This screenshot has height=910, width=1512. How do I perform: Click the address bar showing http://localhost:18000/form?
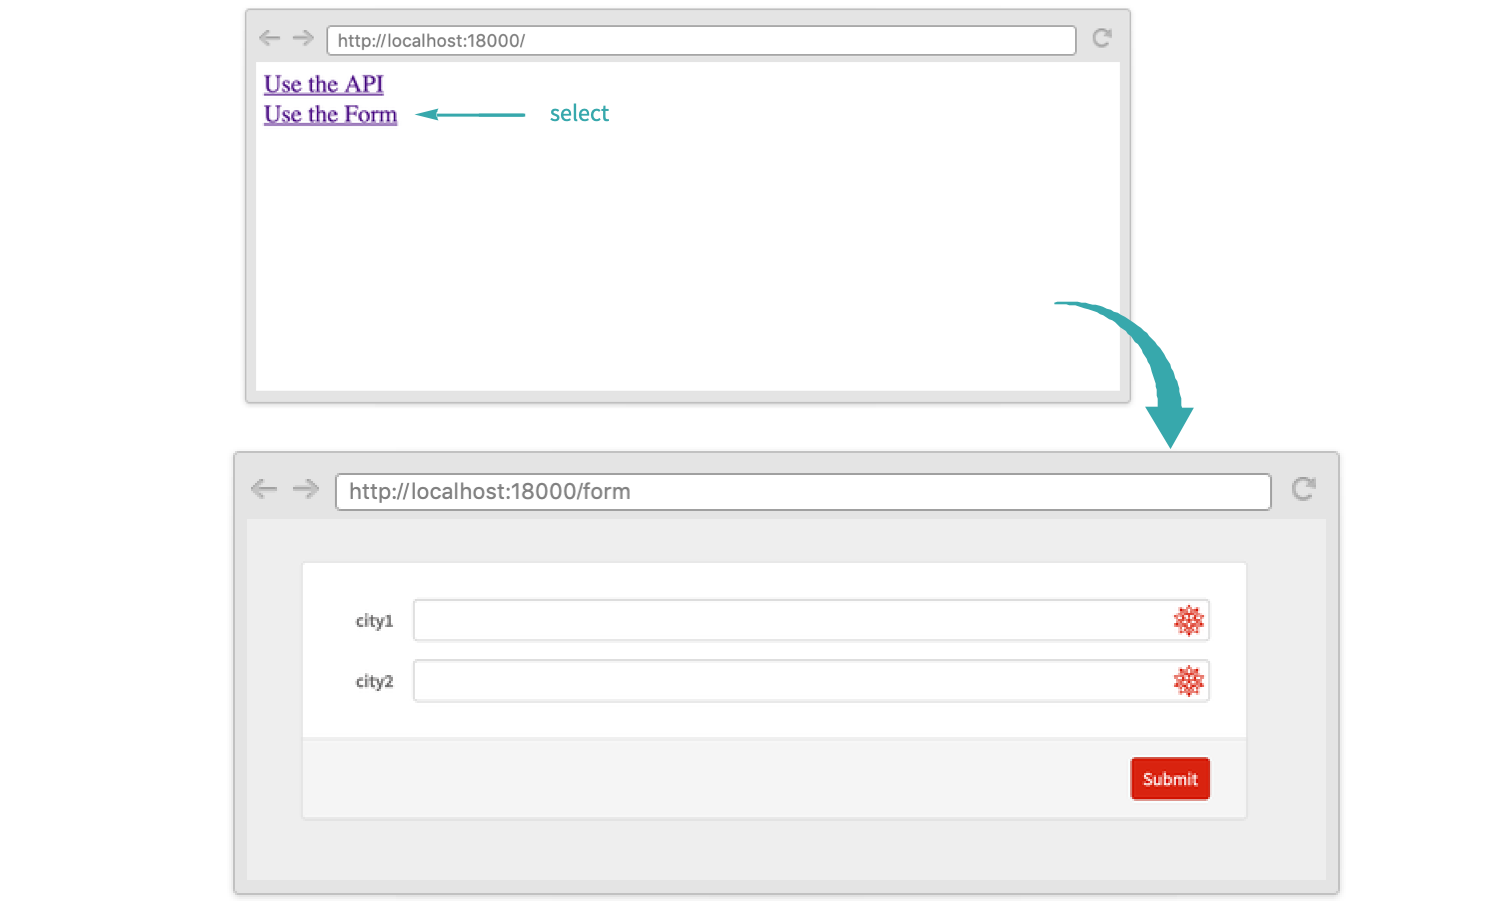pyautogui.click(x=802, y=492)
